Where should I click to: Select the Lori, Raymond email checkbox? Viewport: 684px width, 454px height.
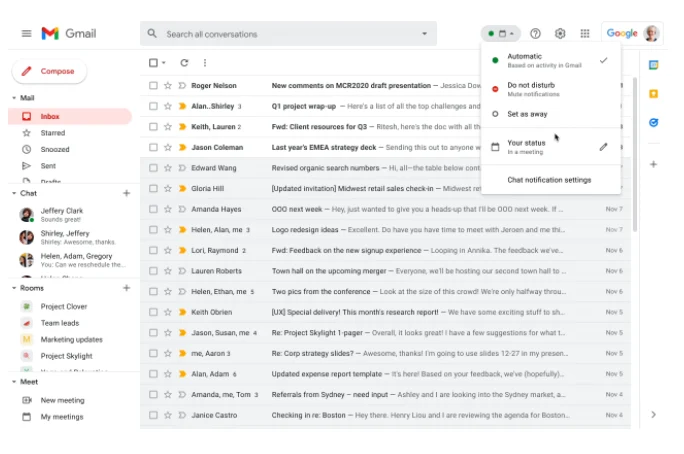[153, 250]
